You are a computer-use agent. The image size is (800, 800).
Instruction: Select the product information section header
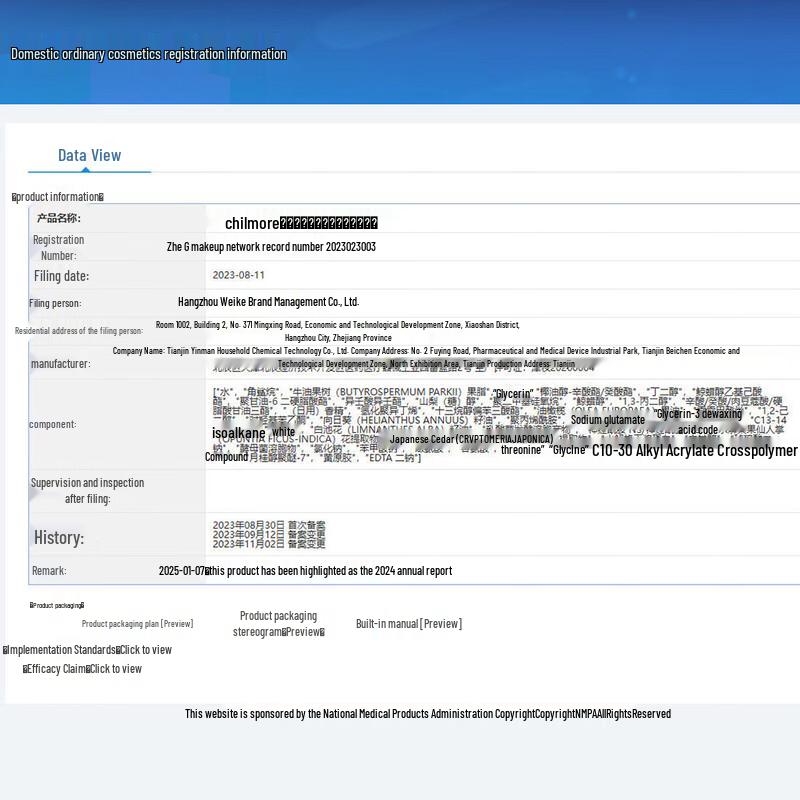(58, 197)
